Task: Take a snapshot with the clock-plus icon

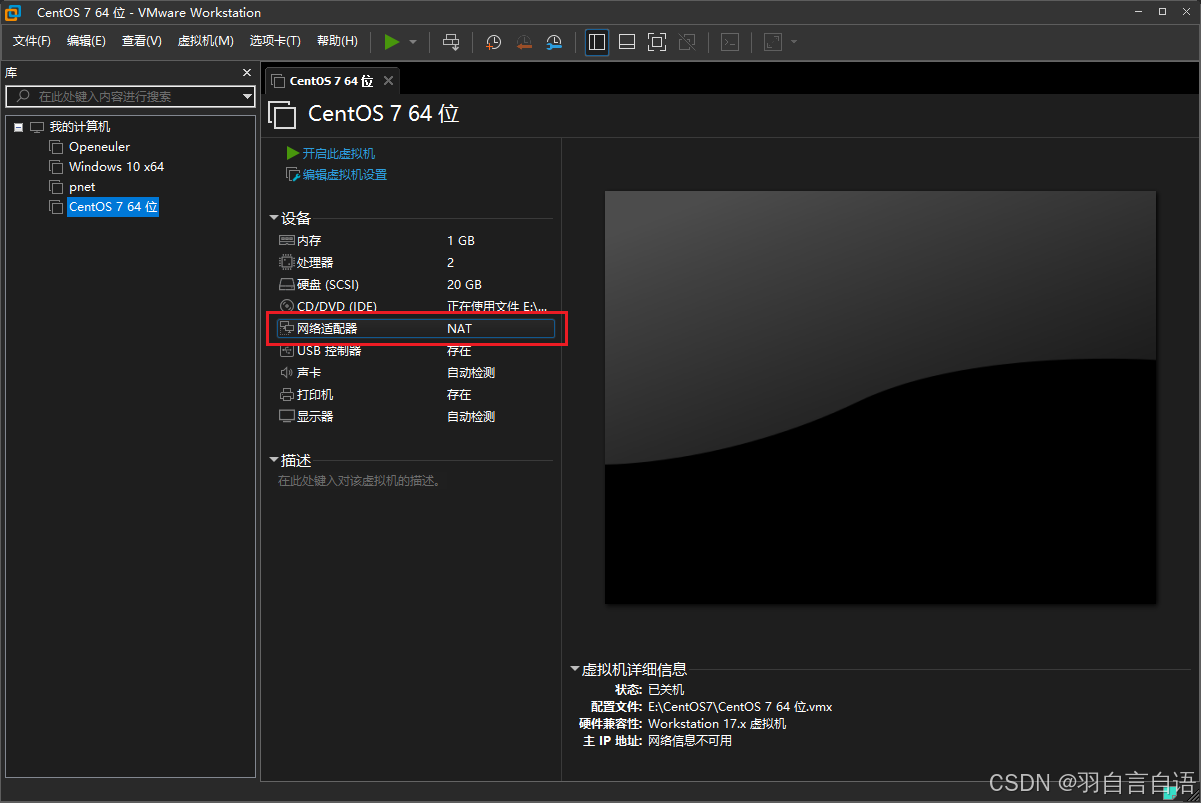Action: [x=493, y=42]
